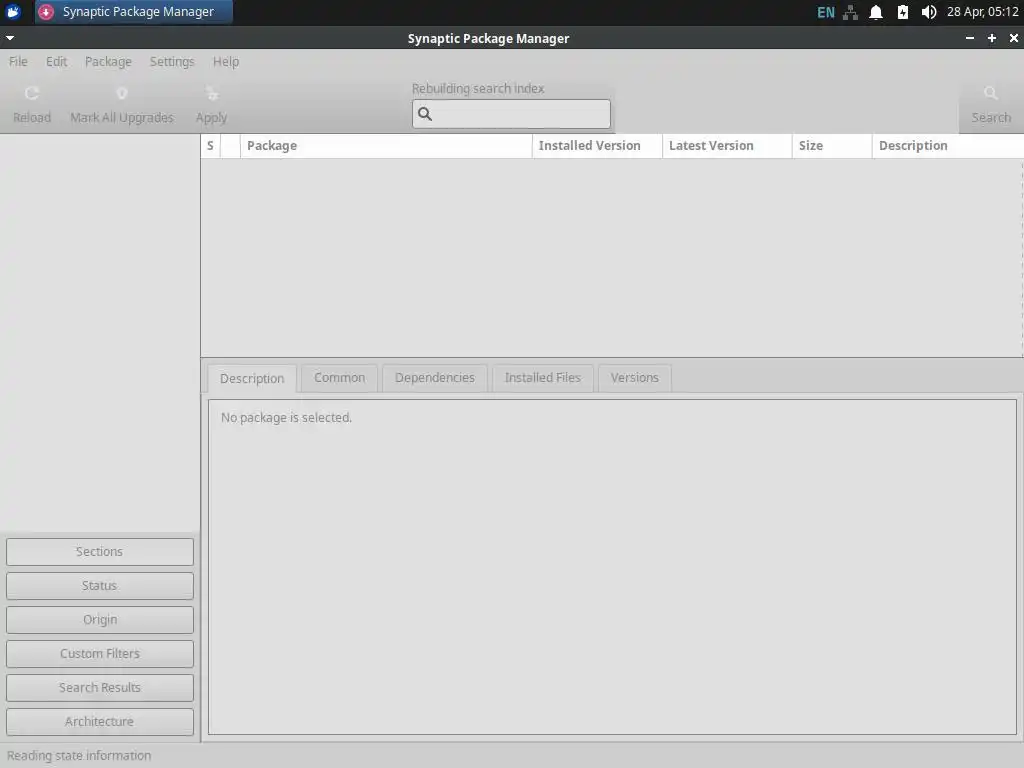Click the Reload toolbar icon

31,93
